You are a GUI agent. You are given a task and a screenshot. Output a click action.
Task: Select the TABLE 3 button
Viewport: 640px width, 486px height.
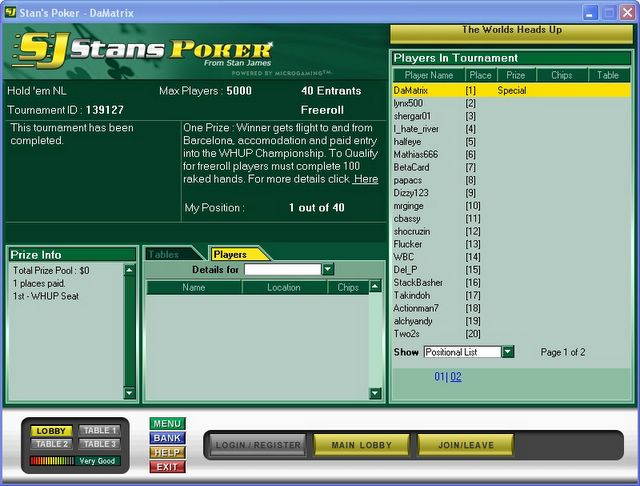(100, 444)
